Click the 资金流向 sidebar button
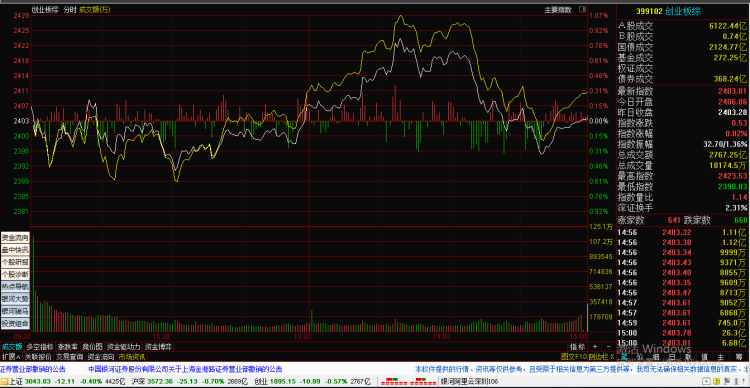The image size is (750, 388). 15,238
